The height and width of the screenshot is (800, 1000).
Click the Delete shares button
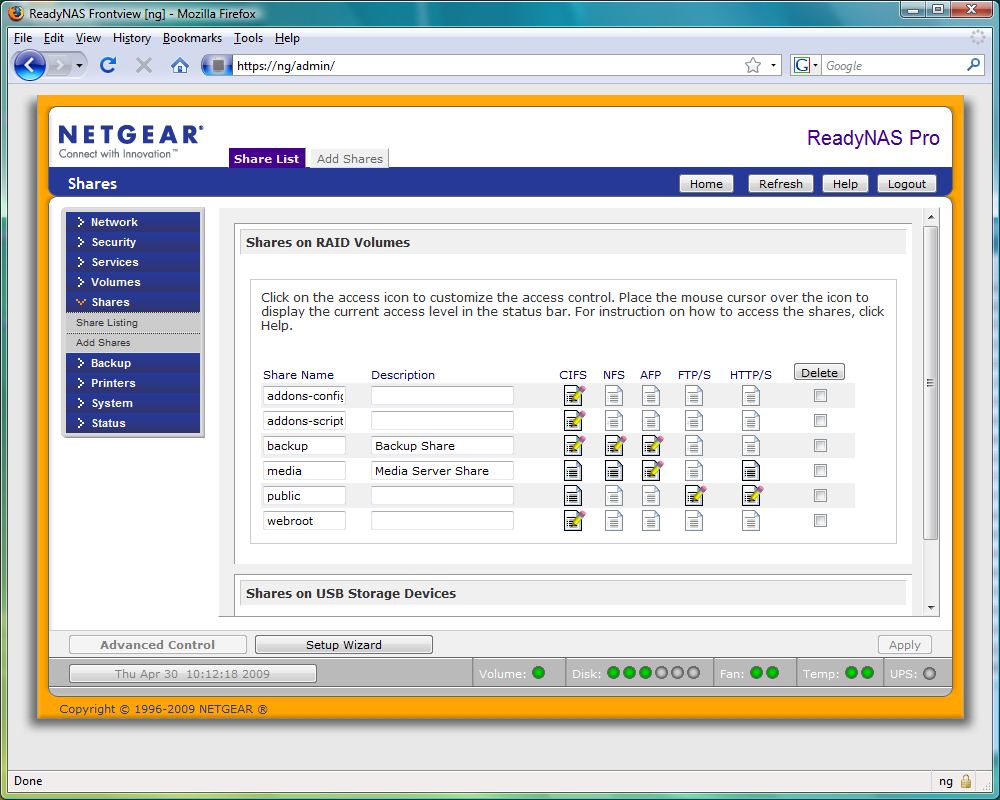click(819, 373)
